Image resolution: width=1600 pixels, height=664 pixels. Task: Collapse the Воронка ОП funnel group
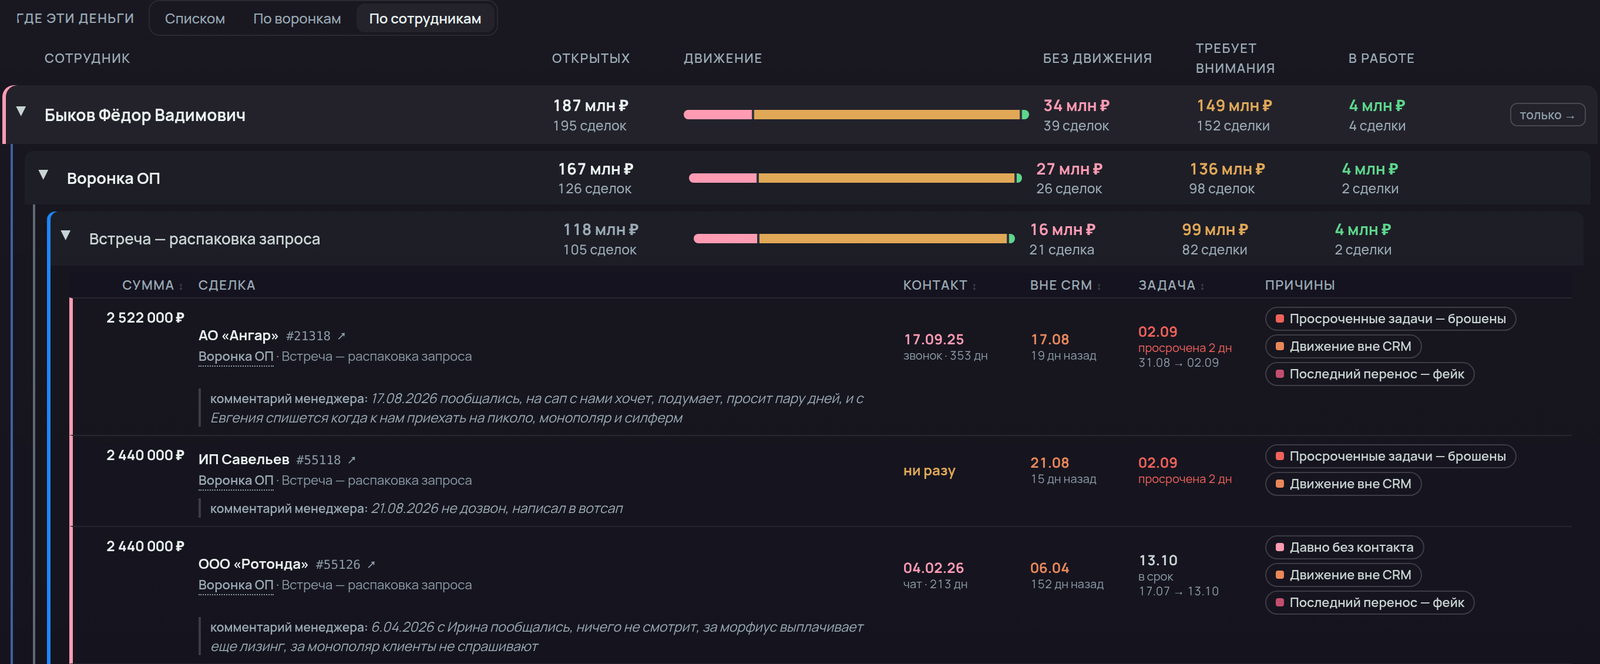pos(43,175)
